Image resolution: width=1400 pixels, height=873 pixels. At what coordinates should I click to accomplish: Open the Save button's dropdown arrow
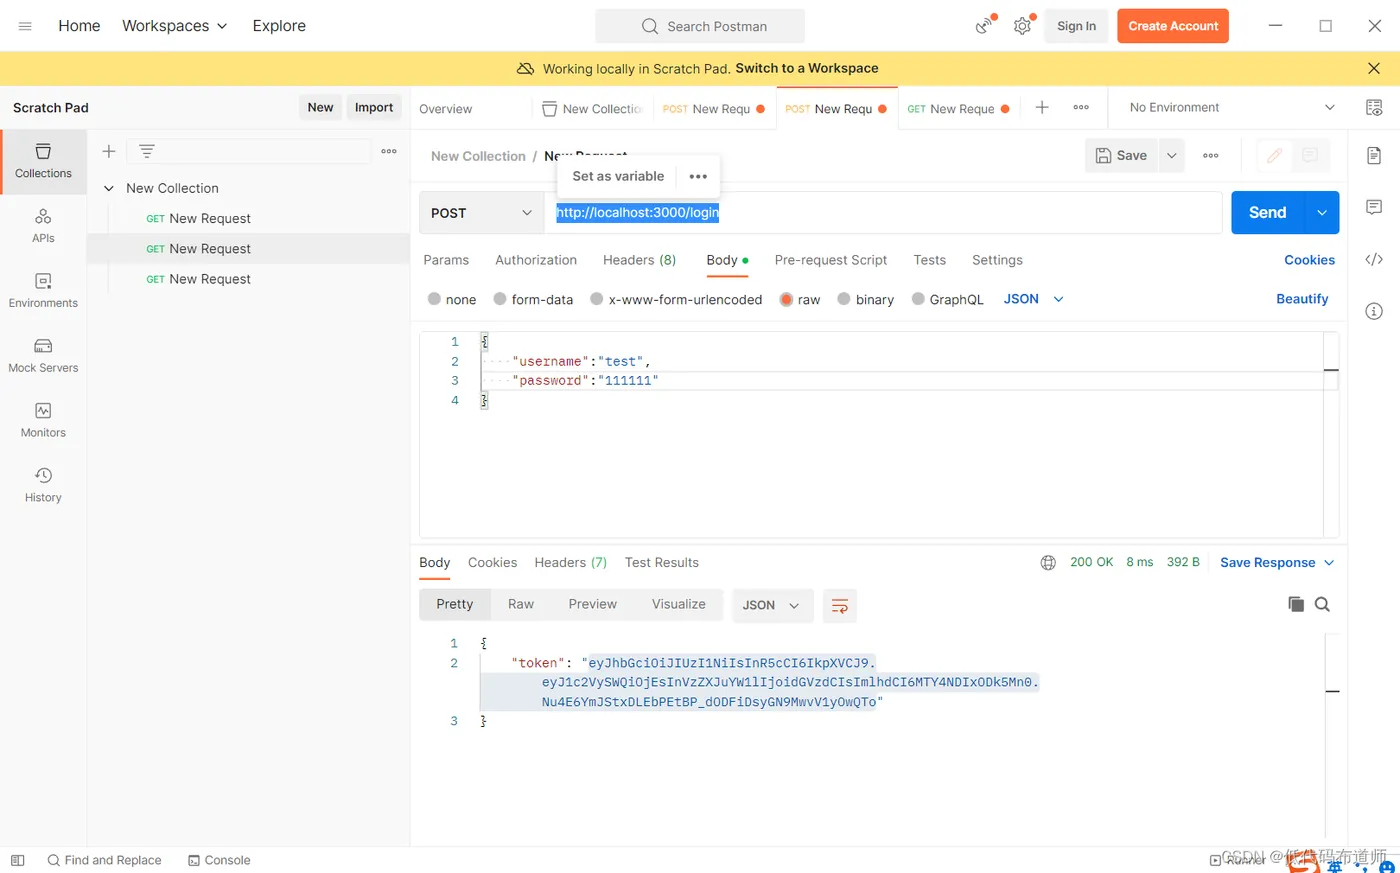[1172, 156]
